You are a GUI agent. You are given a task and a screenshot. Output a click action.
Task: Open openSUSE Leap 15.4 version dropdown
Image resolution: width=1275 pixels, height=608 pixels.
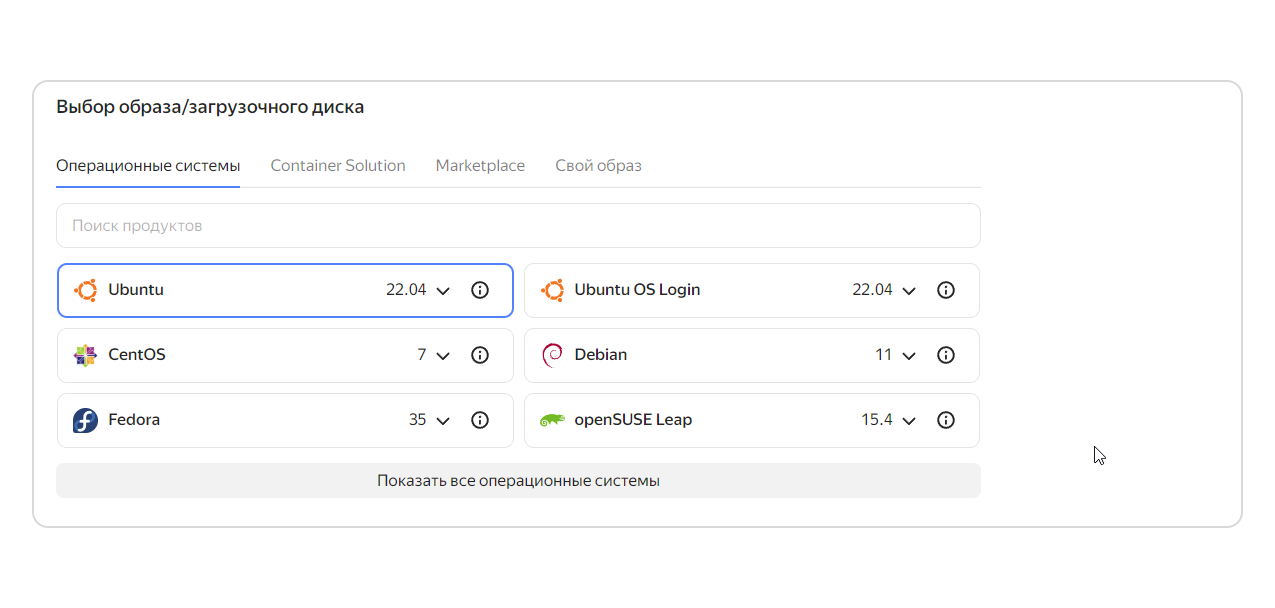tap(909, 421)
